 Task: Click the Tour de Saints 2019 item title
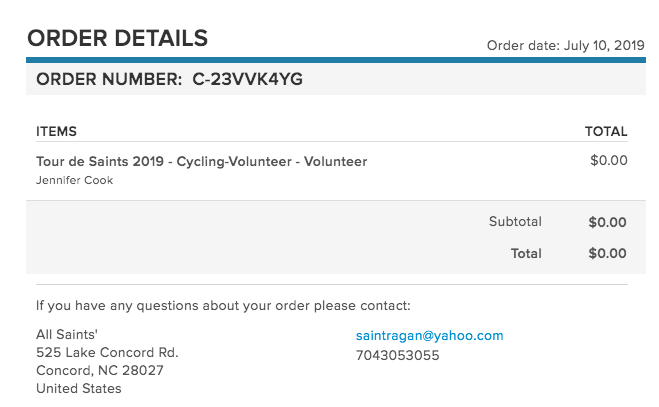(x=202, y=162)
